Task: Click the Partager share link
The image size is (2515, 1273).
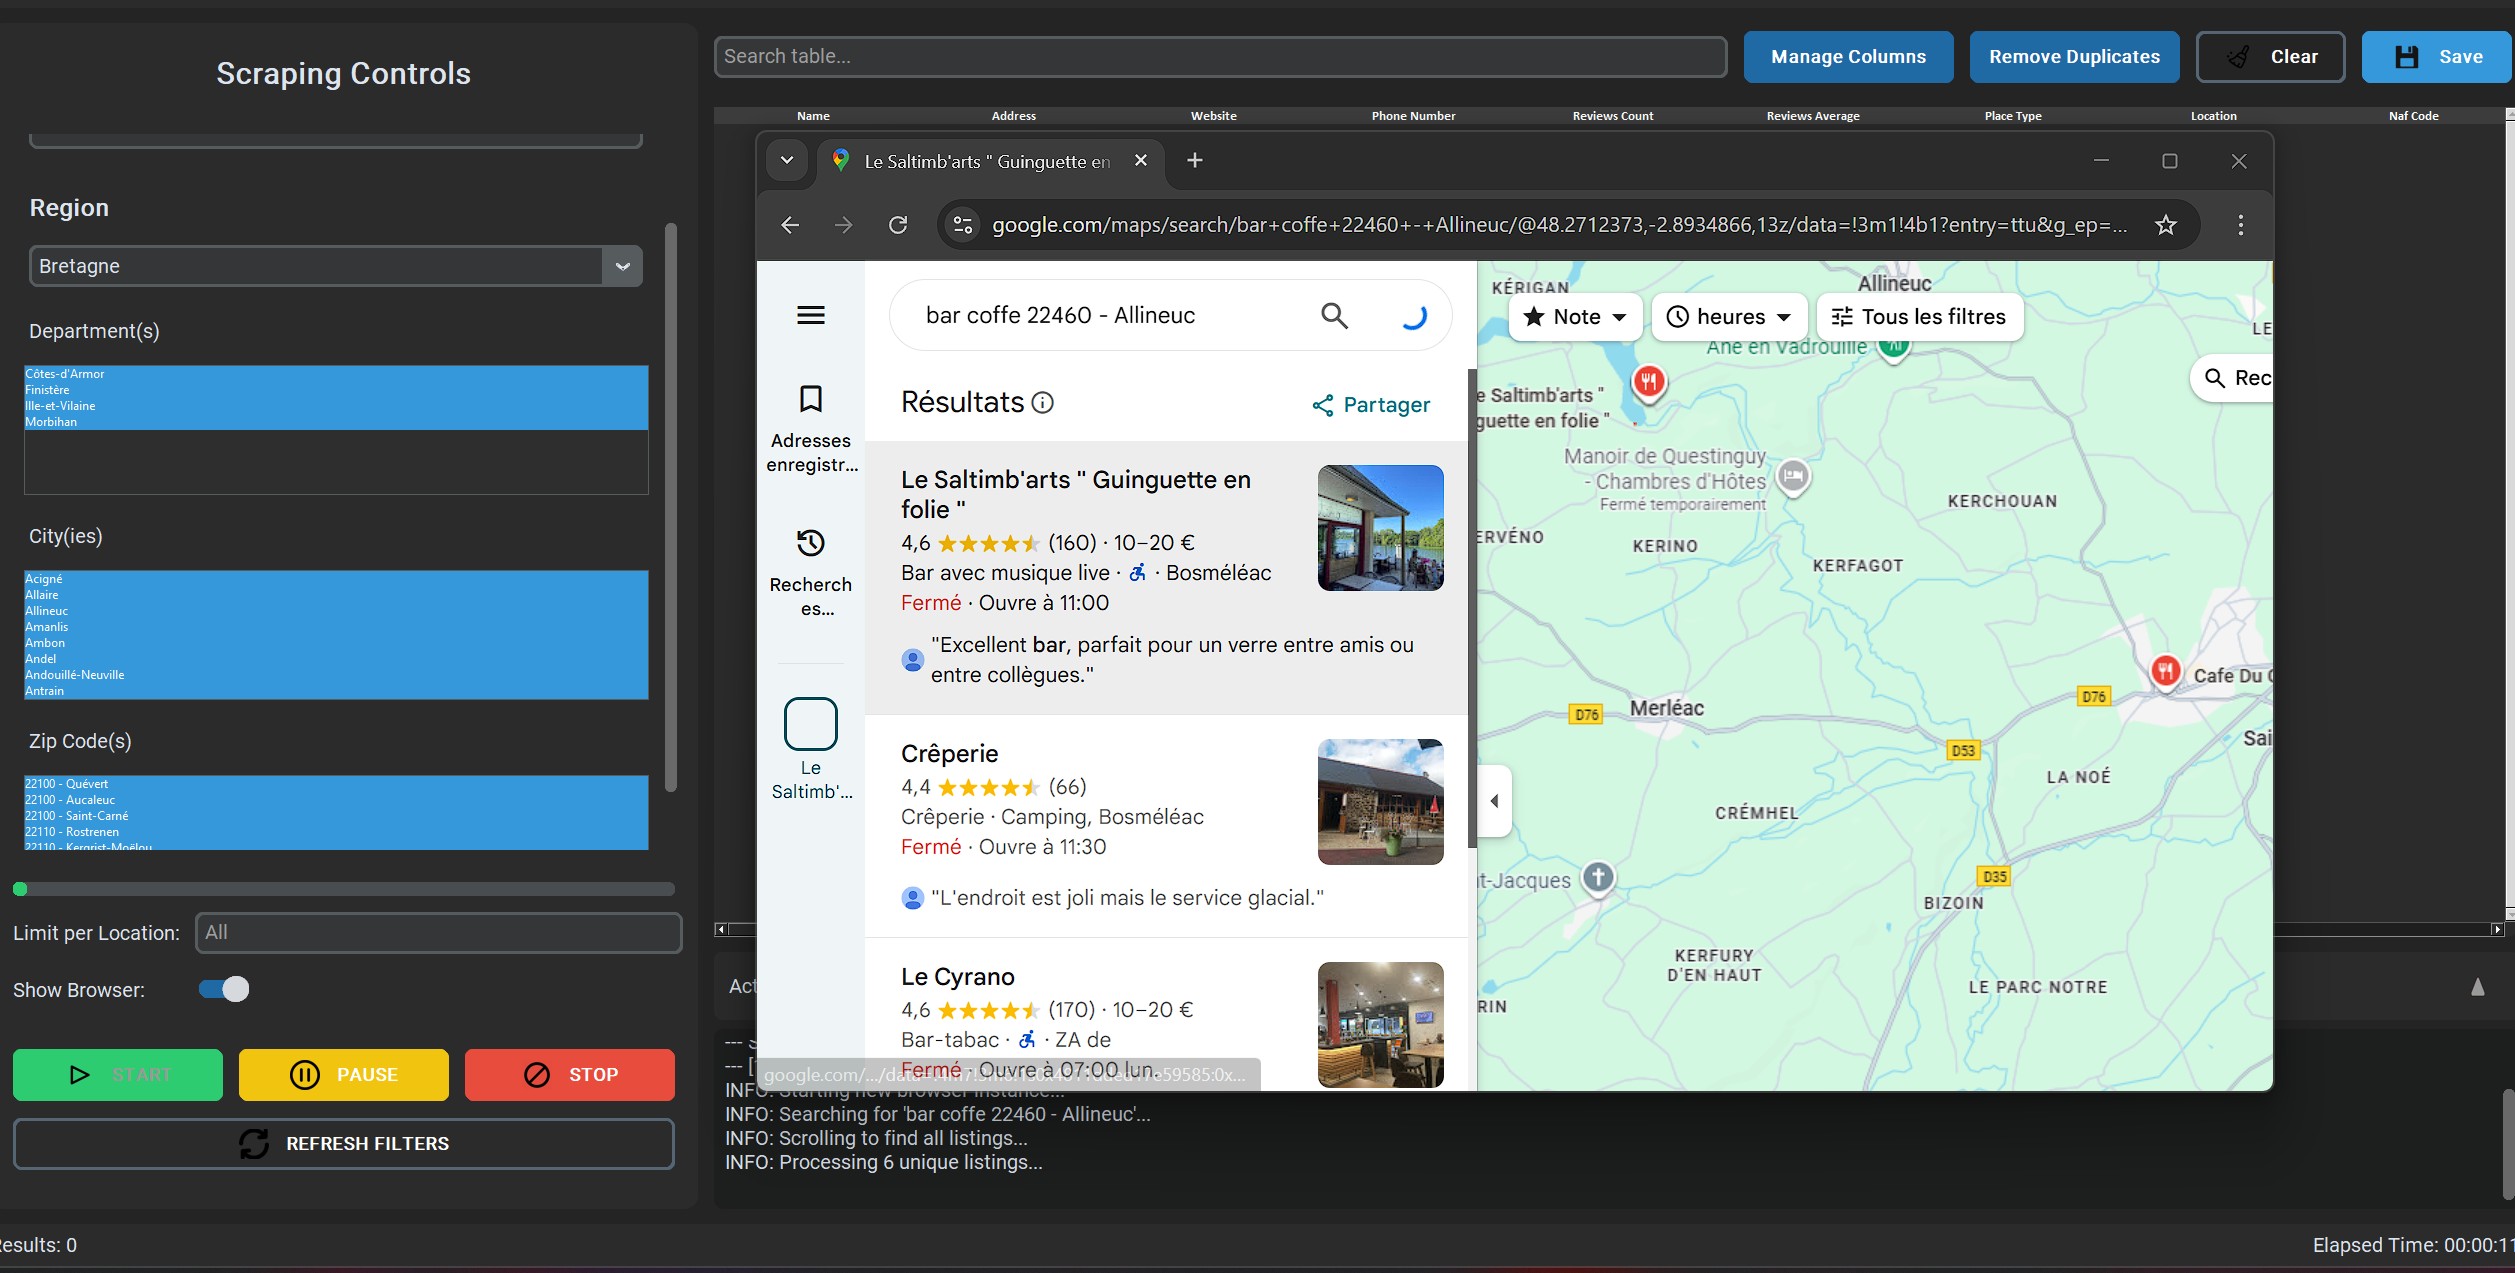Action: 1371,405
